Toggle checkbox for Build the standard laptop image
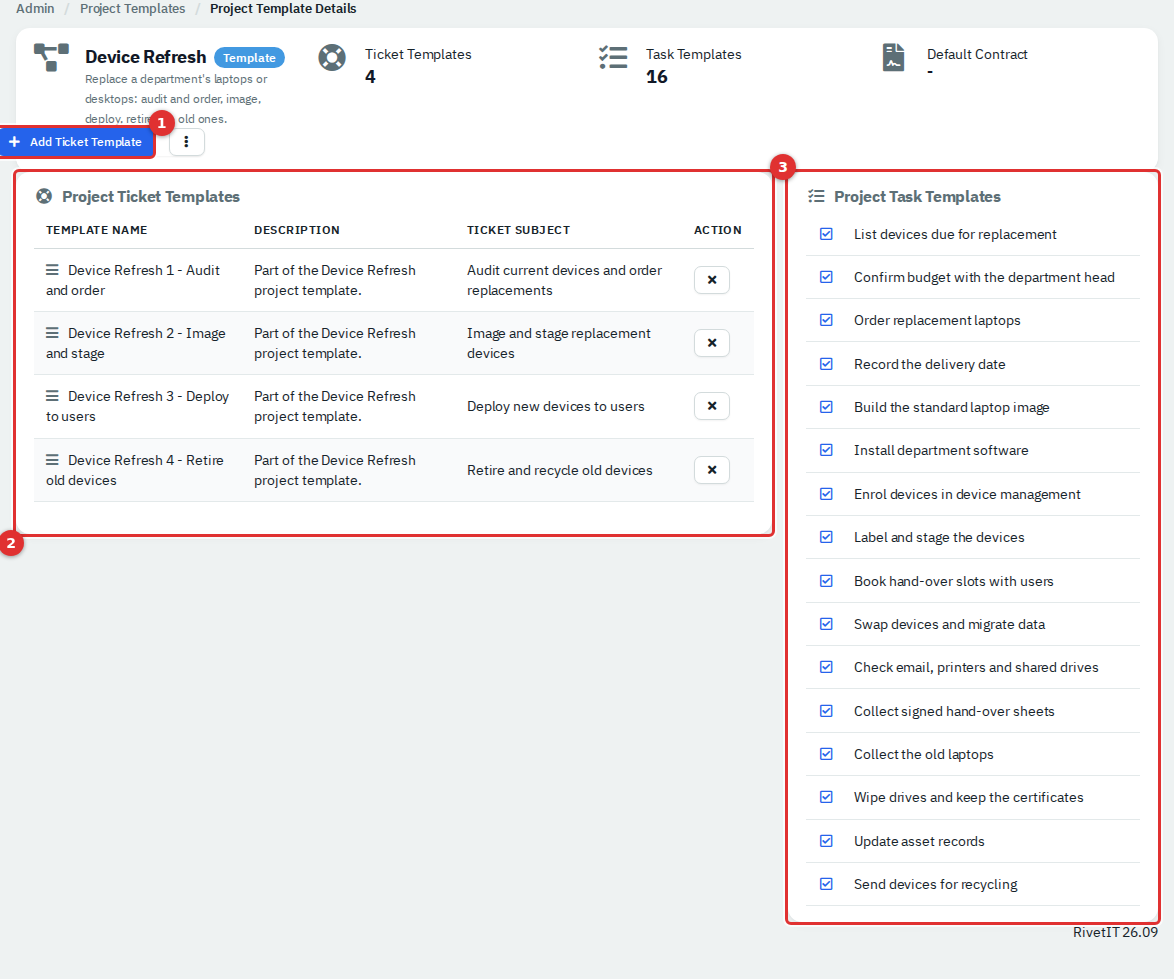Image resolution: width=1174 pixels, height=979 pixels. tap(827, 407)
